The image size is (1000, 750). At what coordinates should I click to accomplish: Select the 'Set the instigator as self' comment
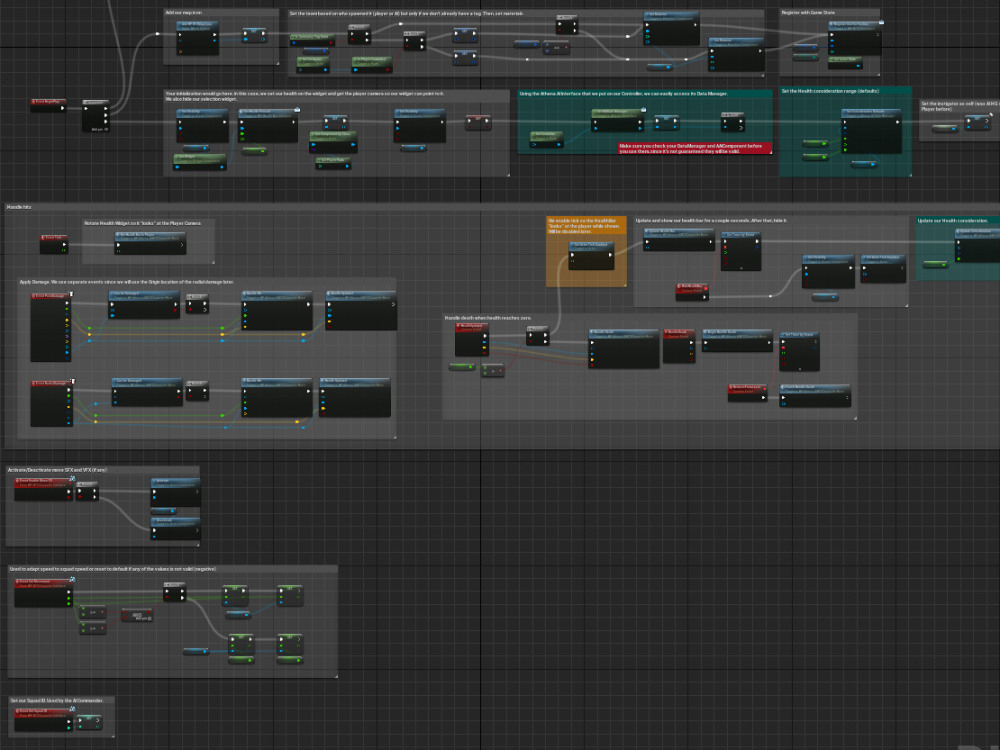coord(959,106)
